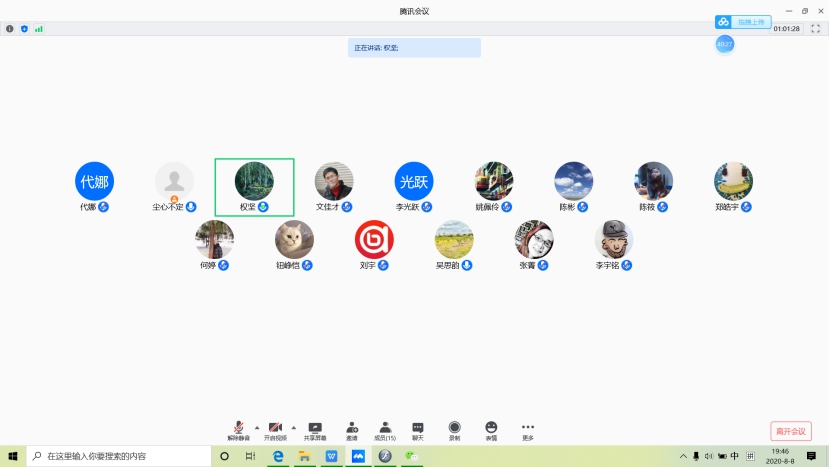The height and width of the screenshot is (467, 830).
Task: Click muted mic icon beside 刘宇
Action: click(383, 265)
